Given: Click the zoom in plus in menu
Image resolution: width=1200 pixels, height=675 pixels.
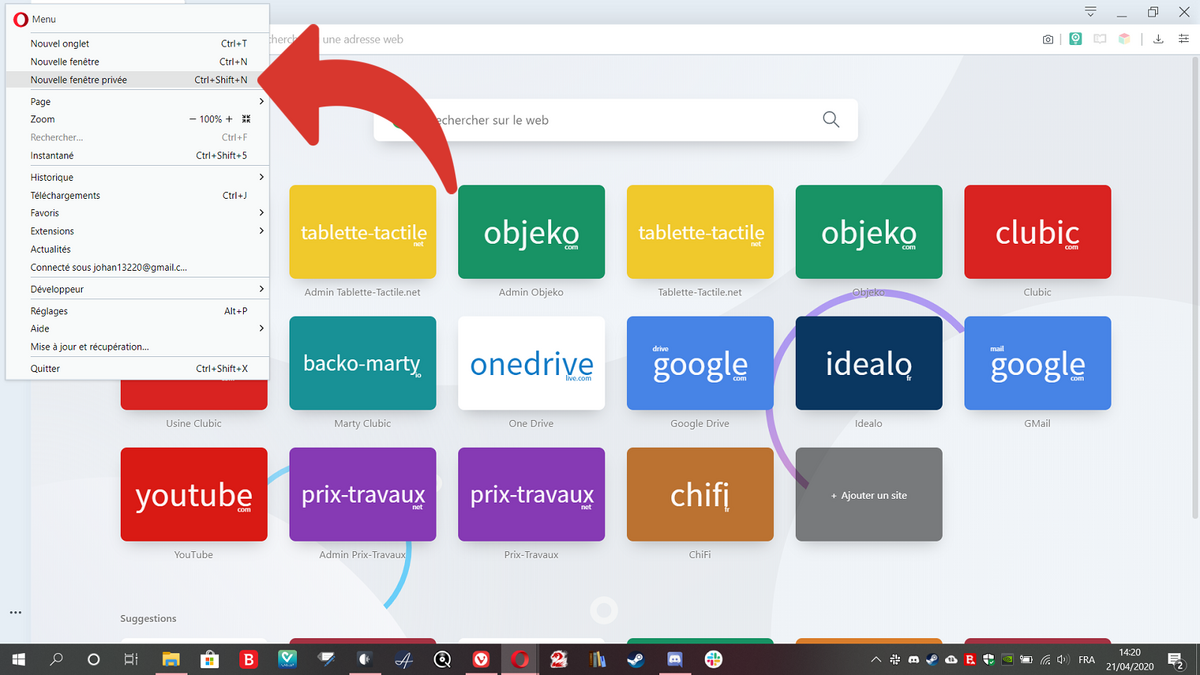Looking at the screenshot, I should point(229,119).
